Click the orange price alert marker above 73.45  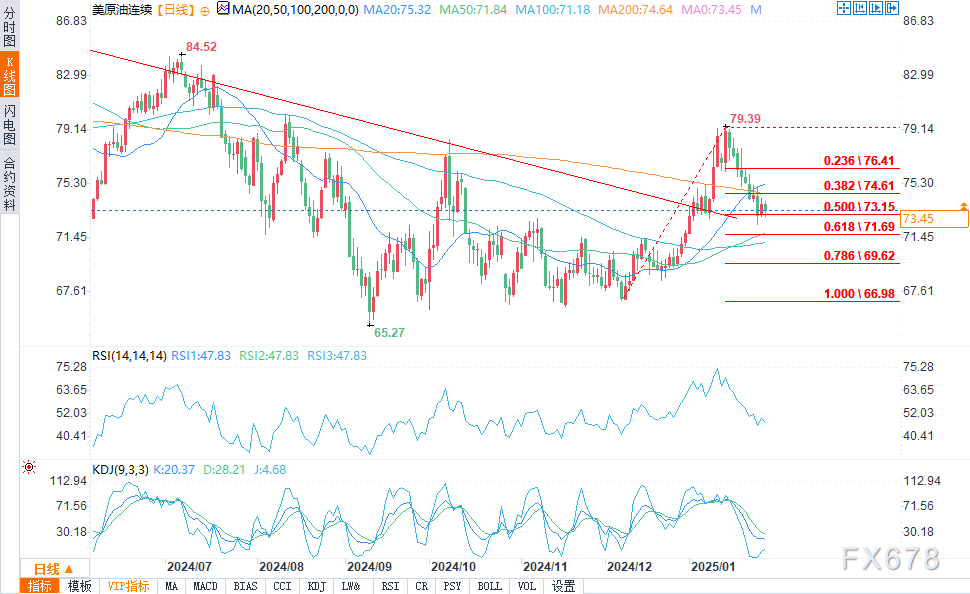[964, 205]
